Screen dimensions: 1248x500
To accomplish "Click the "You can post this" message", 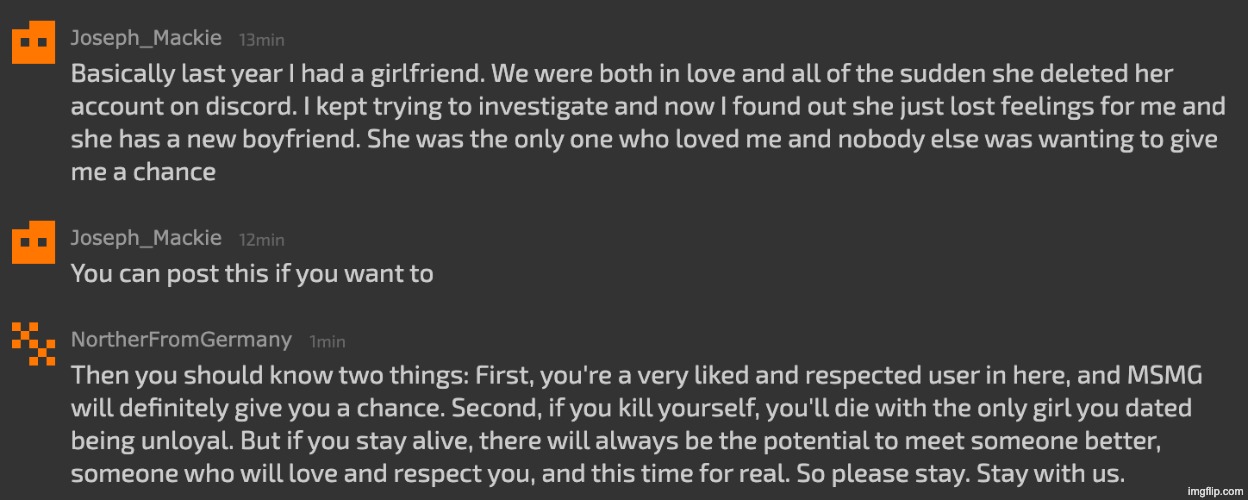I will pyautogui.click(x=252, y=273).
